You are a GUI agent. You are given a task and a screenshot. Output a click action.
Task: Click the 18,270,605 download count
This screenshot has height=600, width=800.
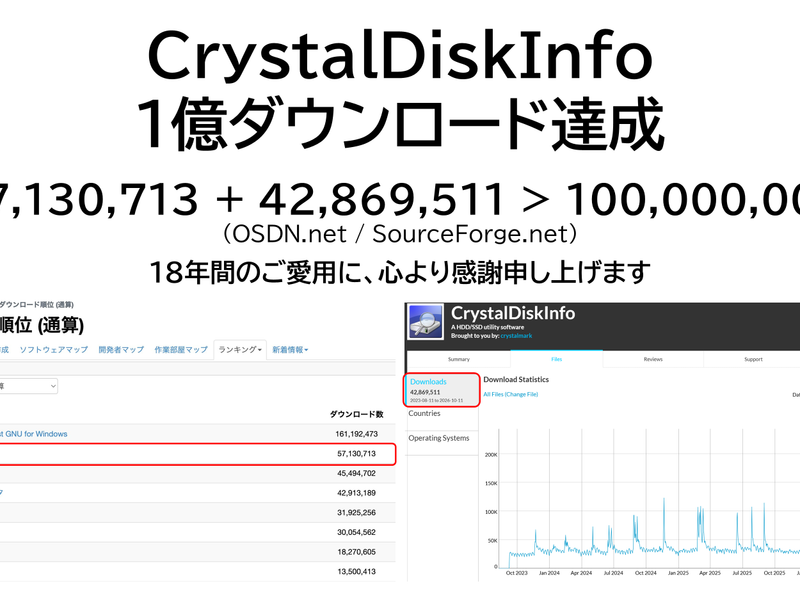[356, 552]
